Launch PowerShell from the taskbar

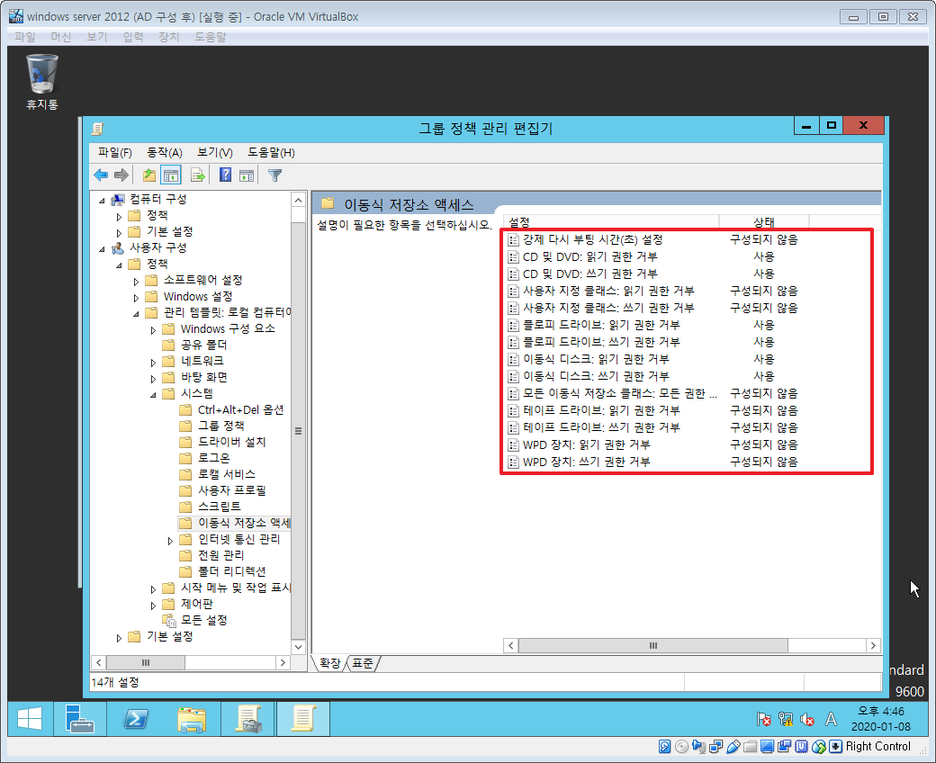tap(136, 719)
